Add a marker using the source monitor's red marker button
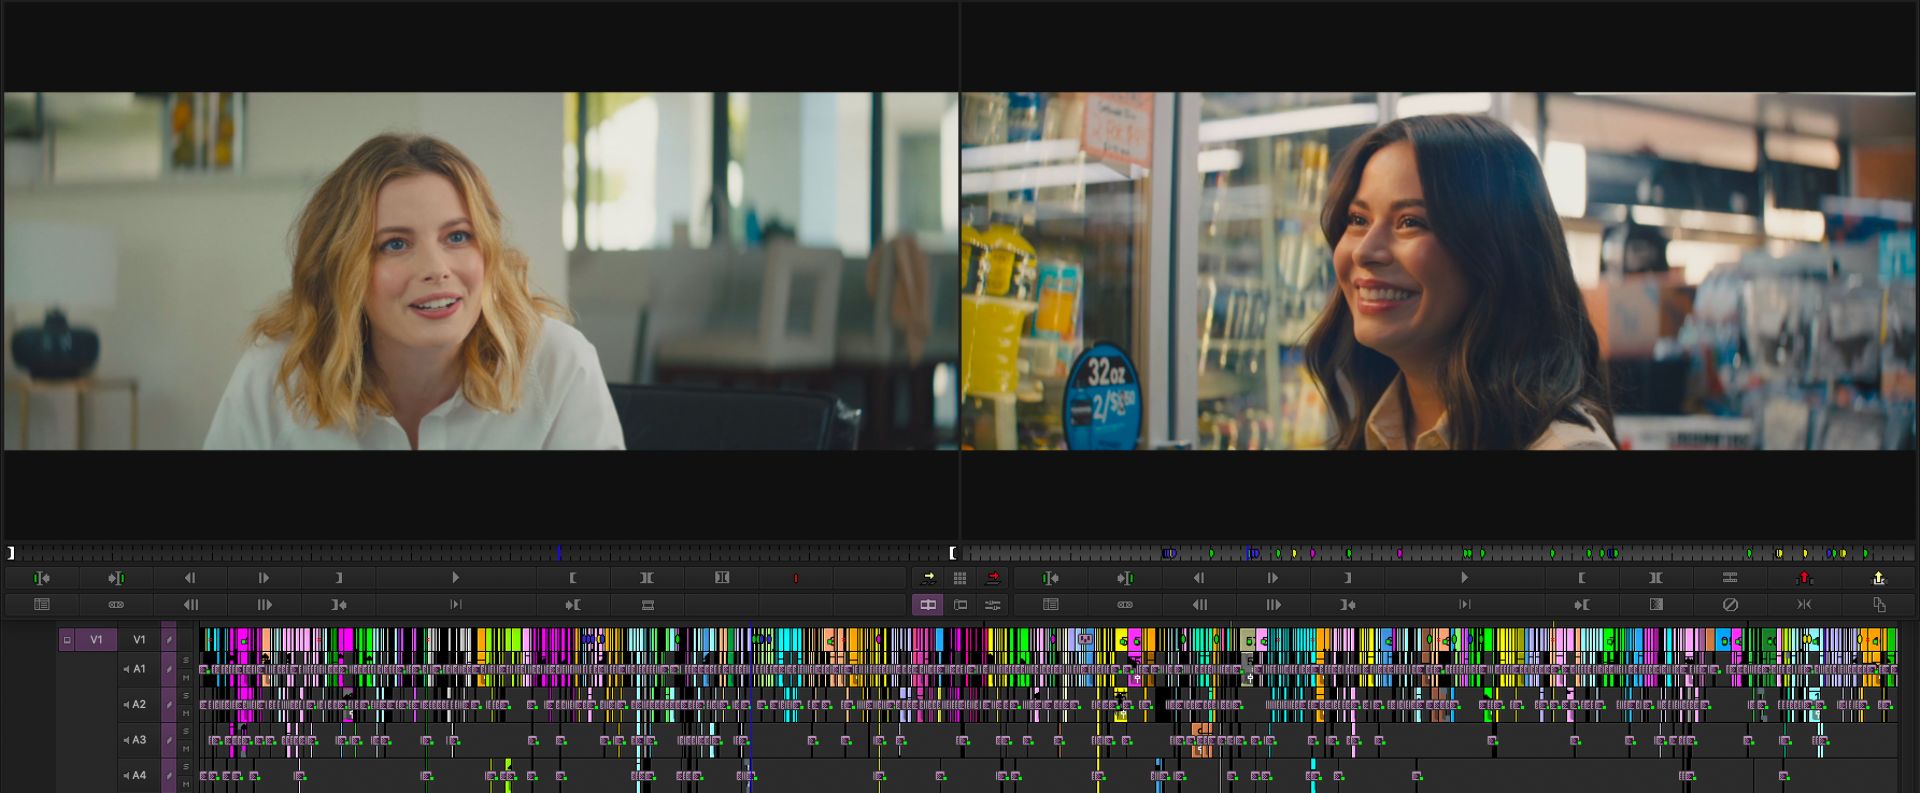1920x793 pixels. tap(796, 578)
